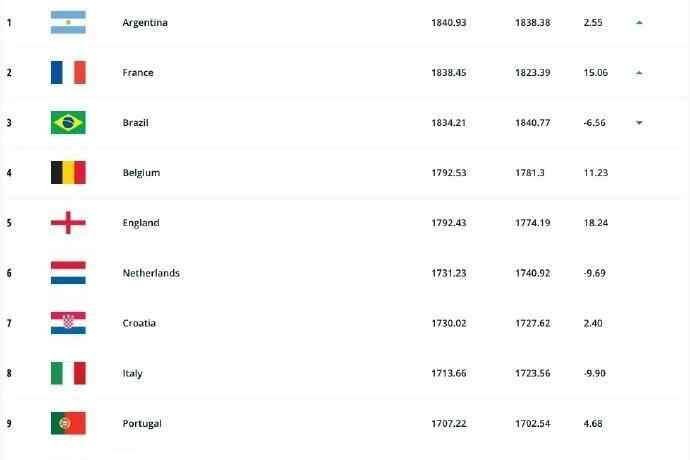Click the France flag icon
This screenshot has height=460, width=690.
point(68,72)
